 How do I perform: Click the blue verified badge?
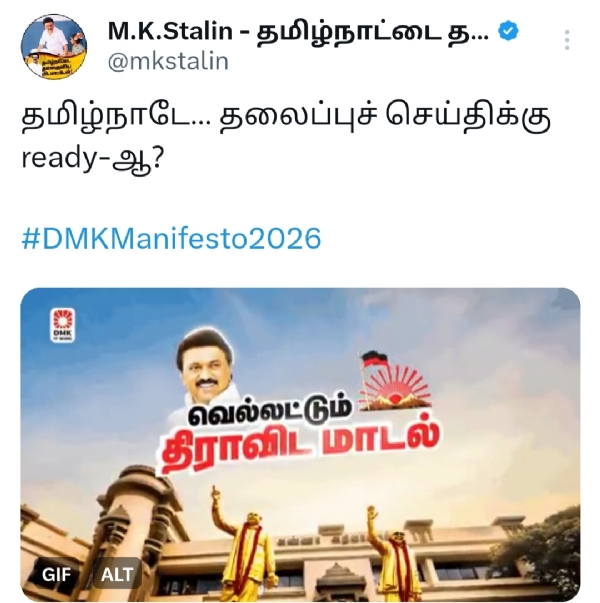point(508,31)
